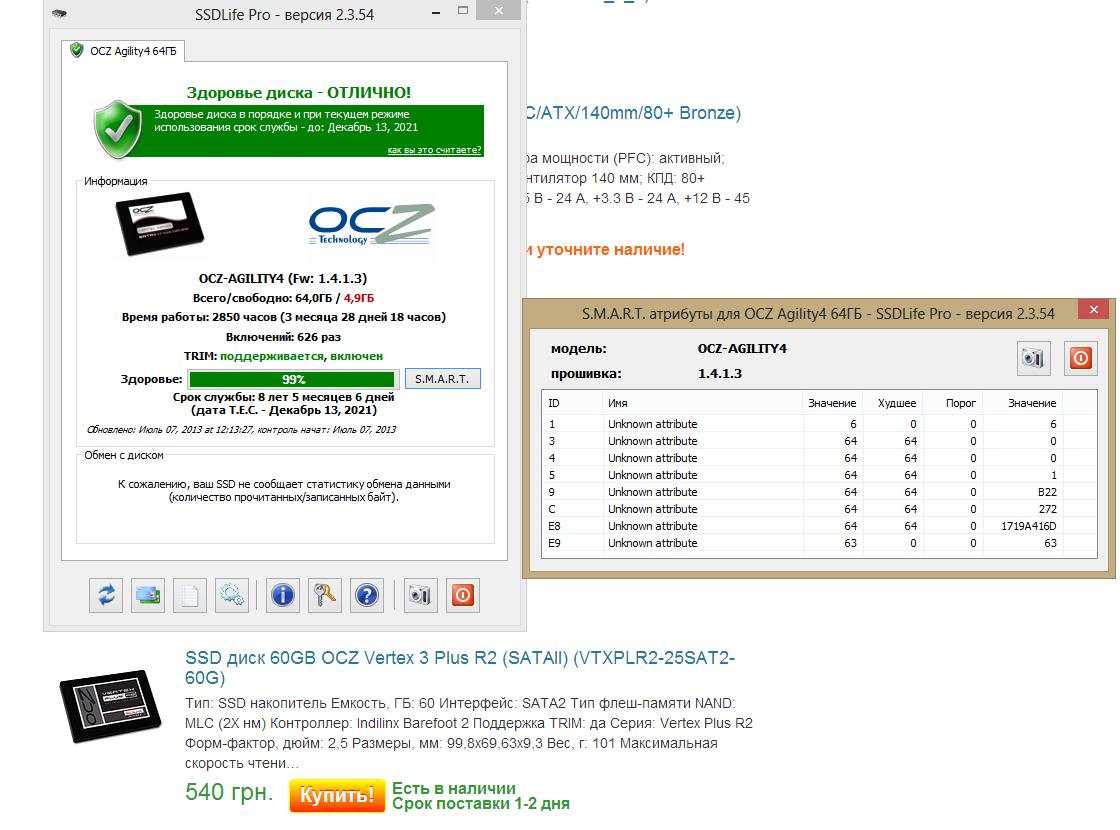Click the OCZ Technology logo

point(371,224)
